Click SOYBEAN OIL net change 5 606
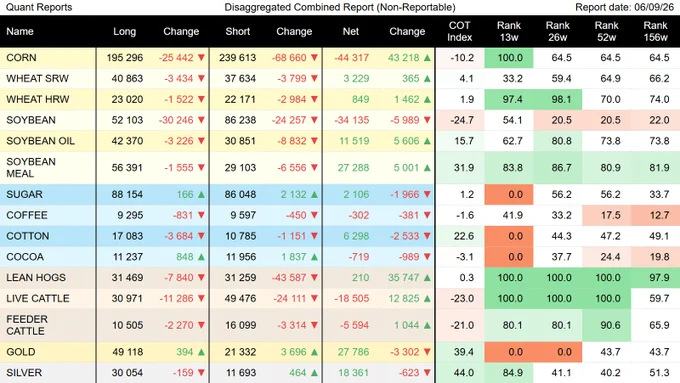This screenshot has height=383, width=680. click(406, 141)
